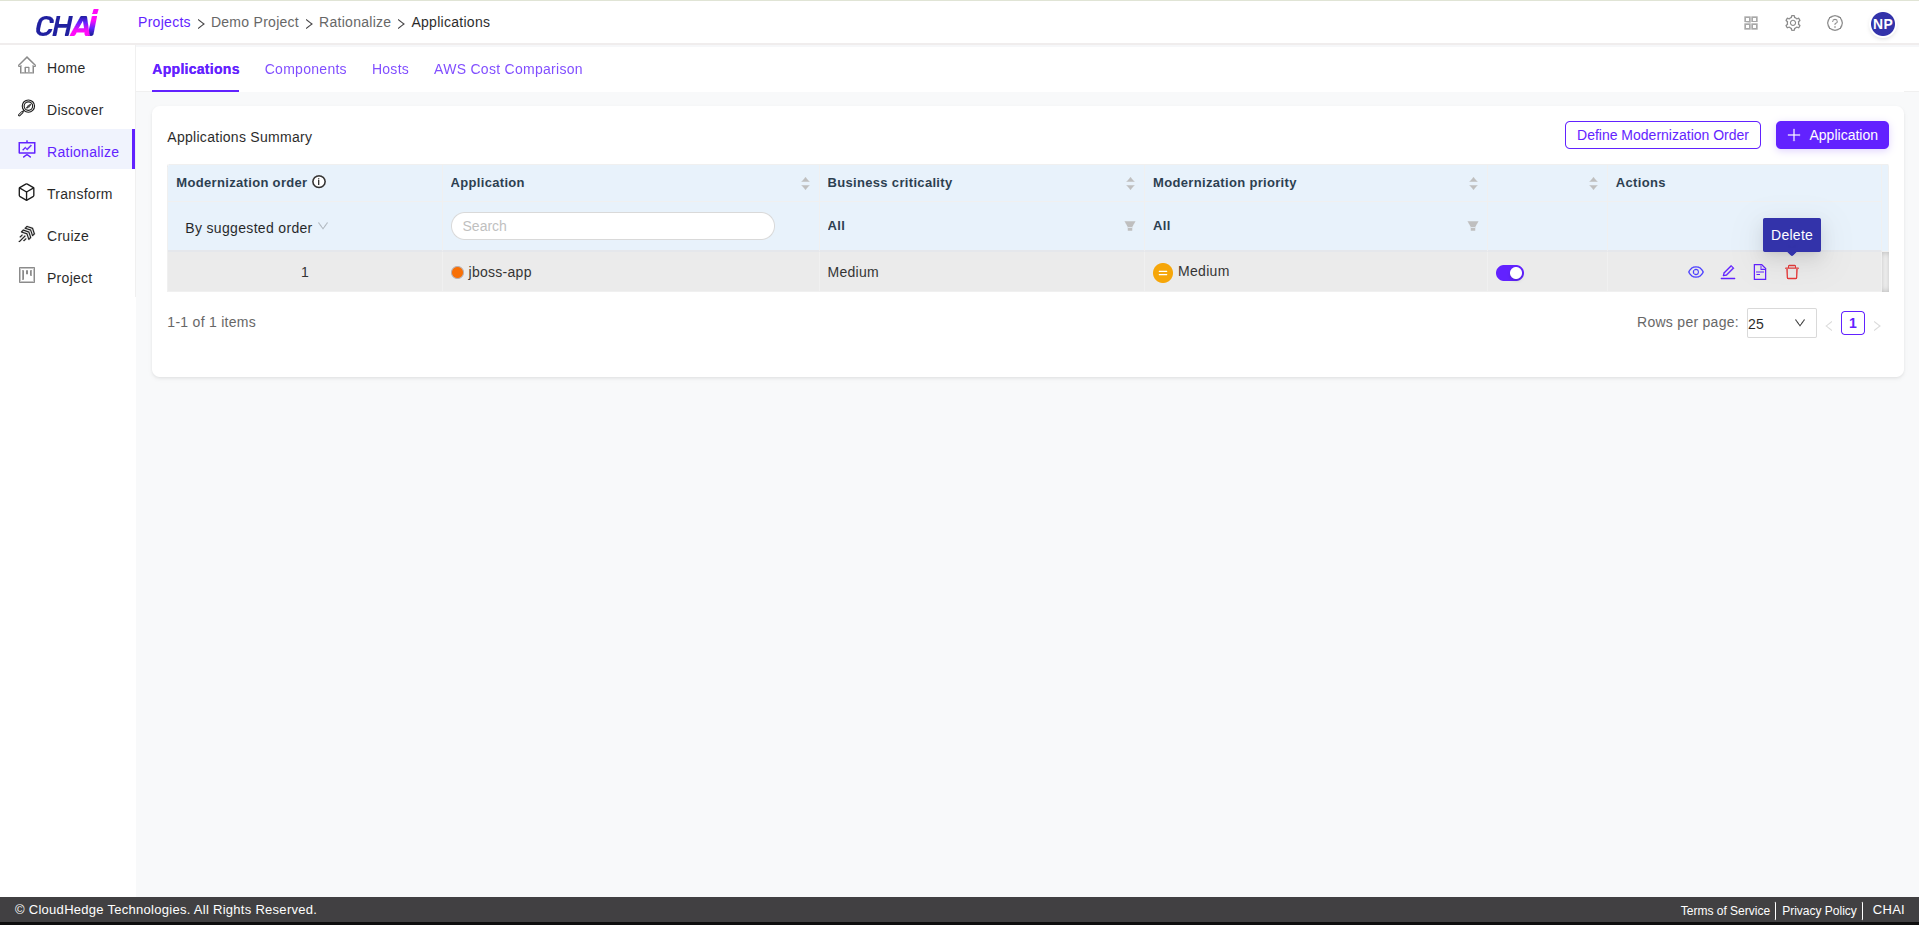View jboss-app using the eye icon
This screenshot has width=1919, height=925.
point(1695,272)
